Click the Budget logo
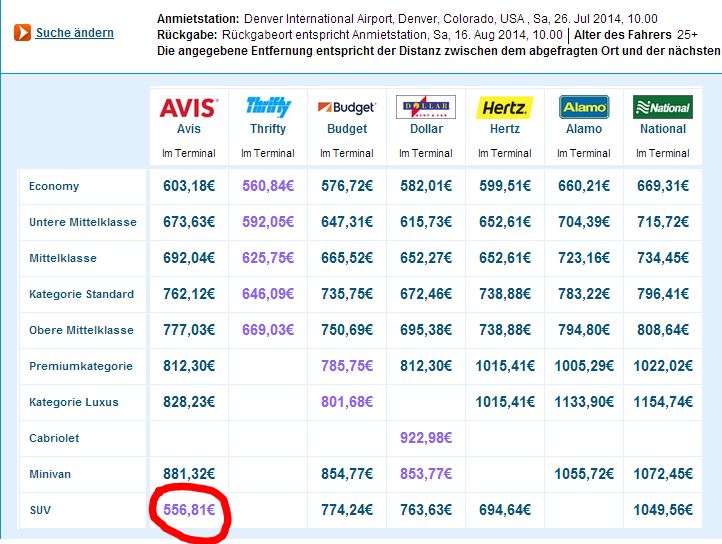 pyautogui.click(x=347, y=107)
